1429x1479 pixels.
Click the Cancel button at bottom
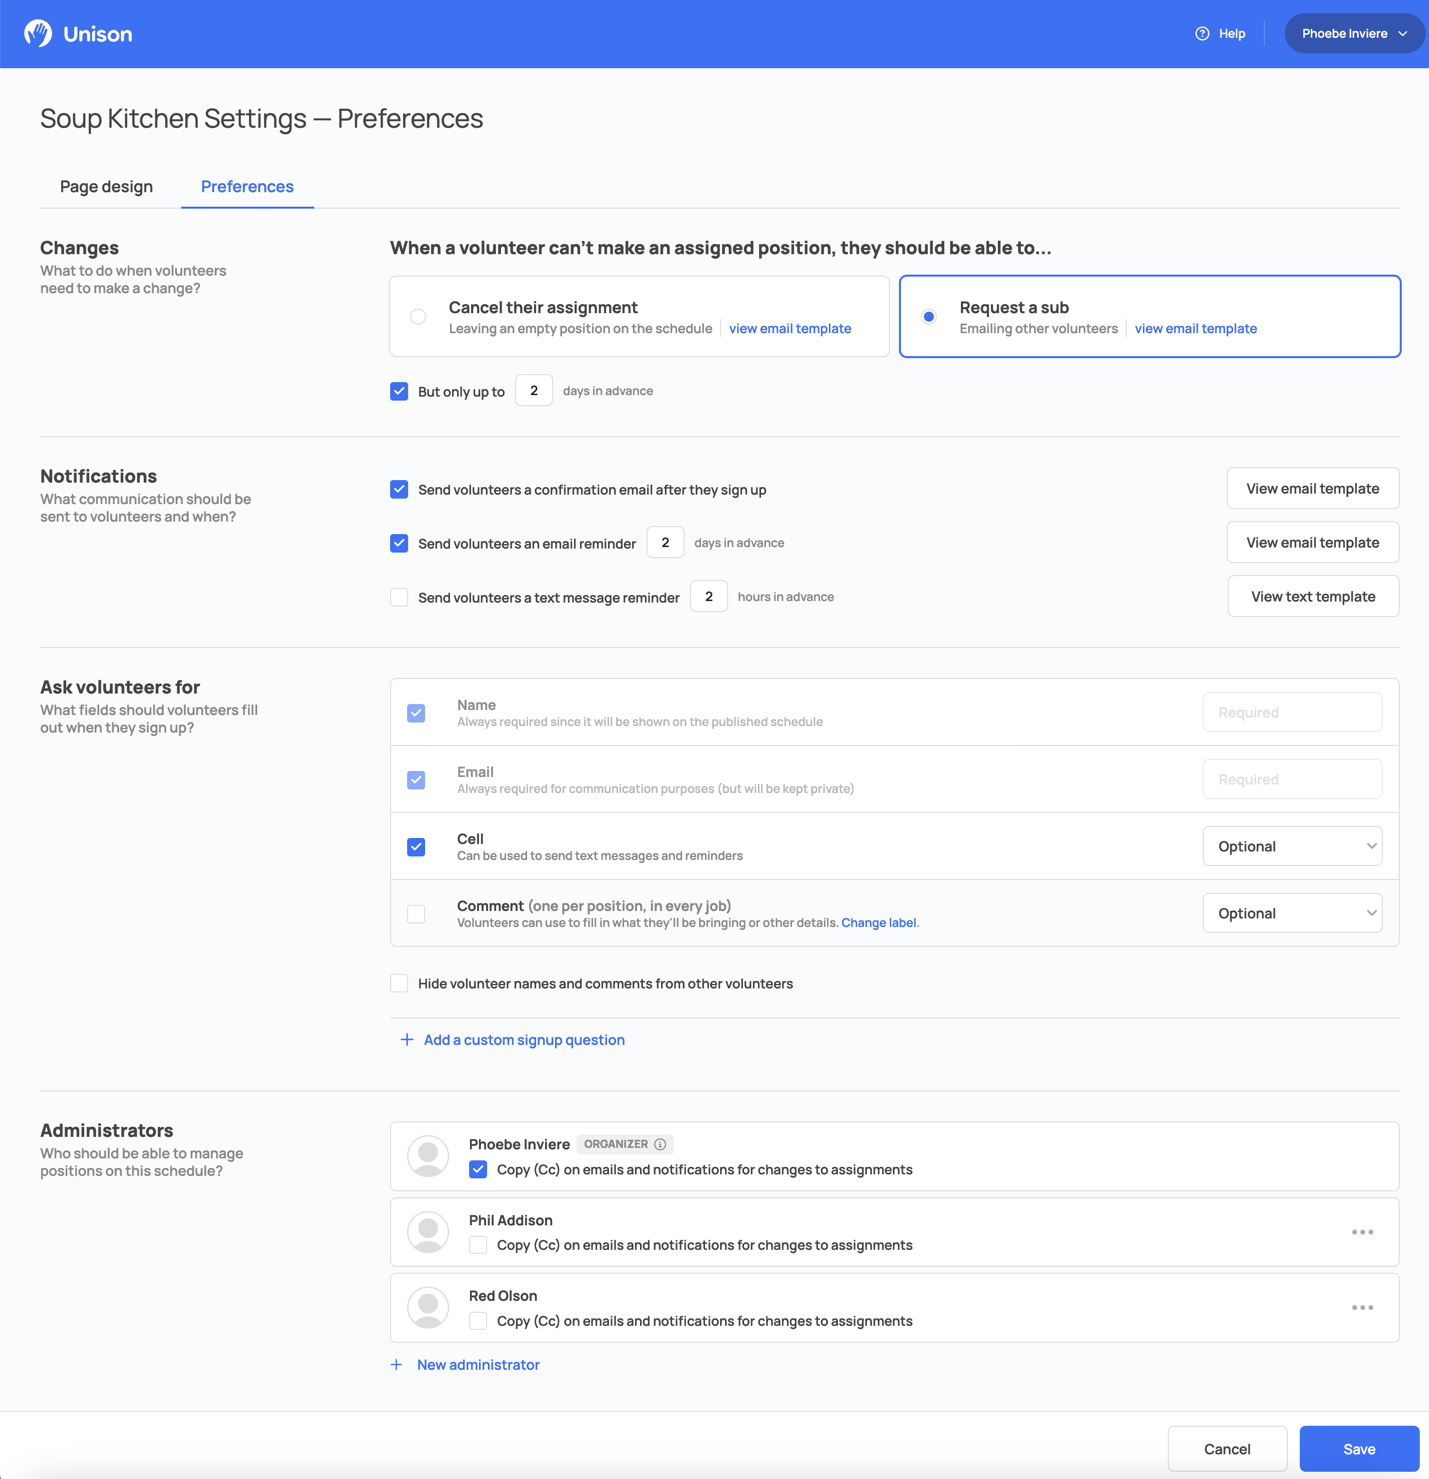pyautogui.click(x=1227, y=1449)
